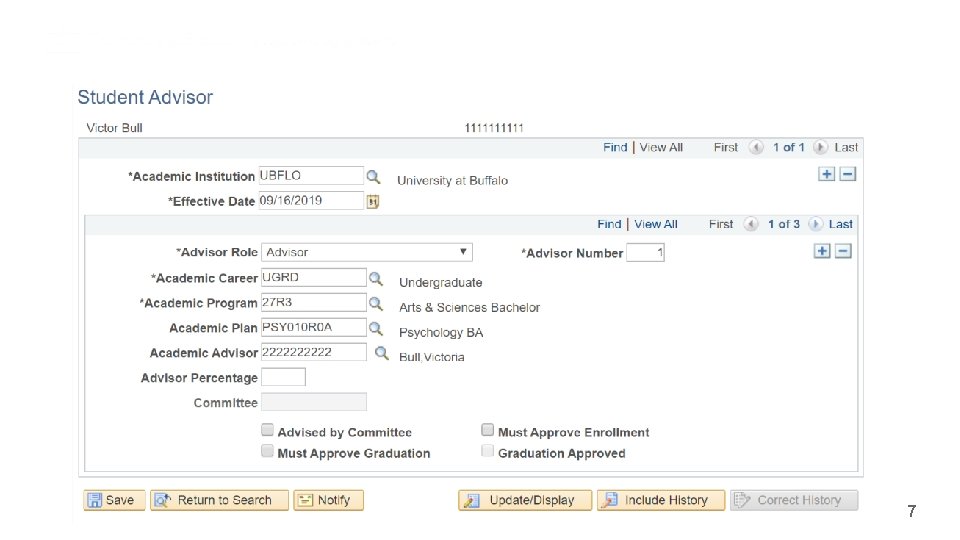Click the Academic Institution lookup magnifier
960x540 pixels.
(x=373, y=176)
